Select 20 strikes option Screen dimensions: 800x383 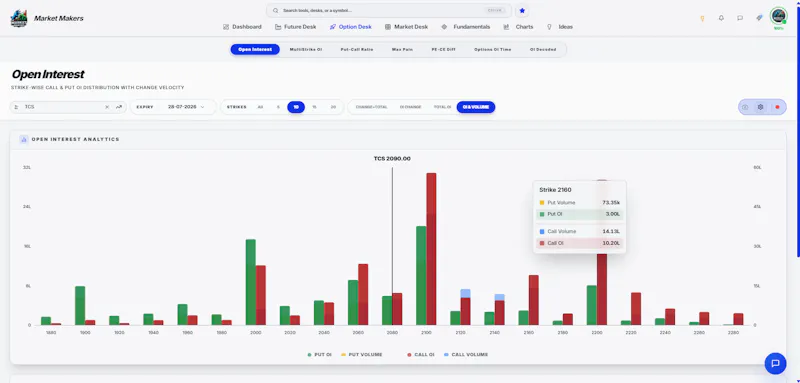[333, 107]
